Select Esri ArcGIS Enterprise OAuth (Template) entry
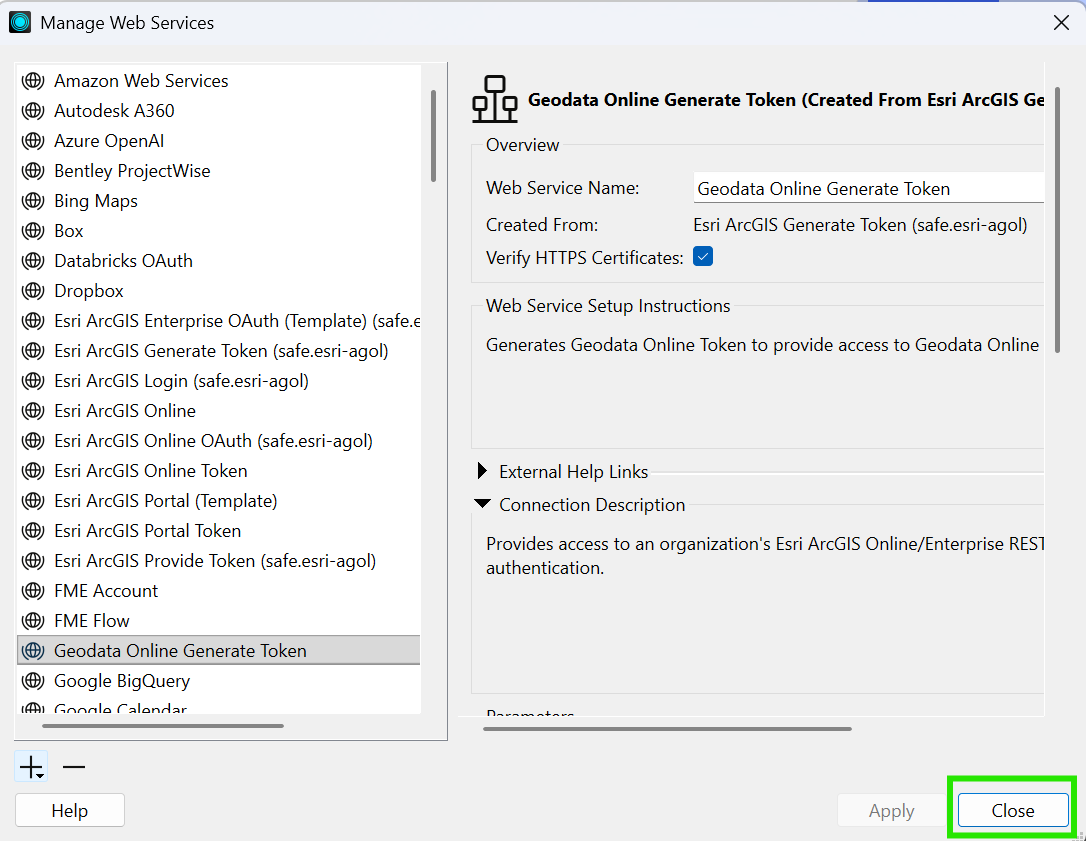The height and width of the screenshot is (841, 1086). tap(218, 321)
